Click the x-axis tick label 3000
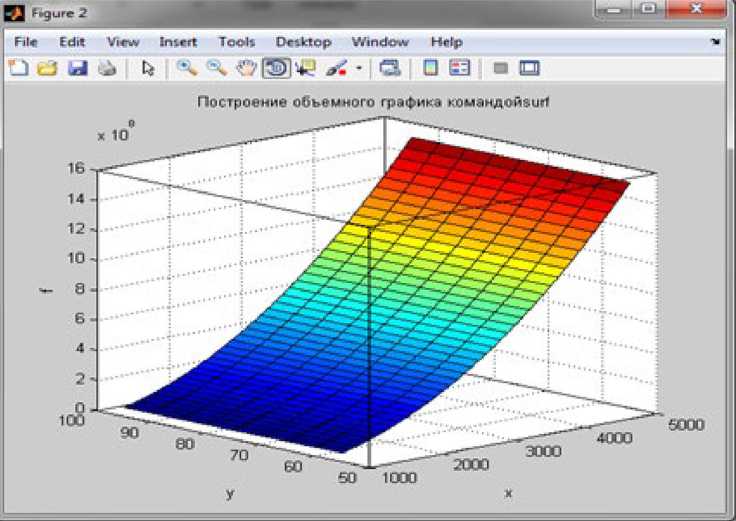736x521 pixels. coord(543,452)
